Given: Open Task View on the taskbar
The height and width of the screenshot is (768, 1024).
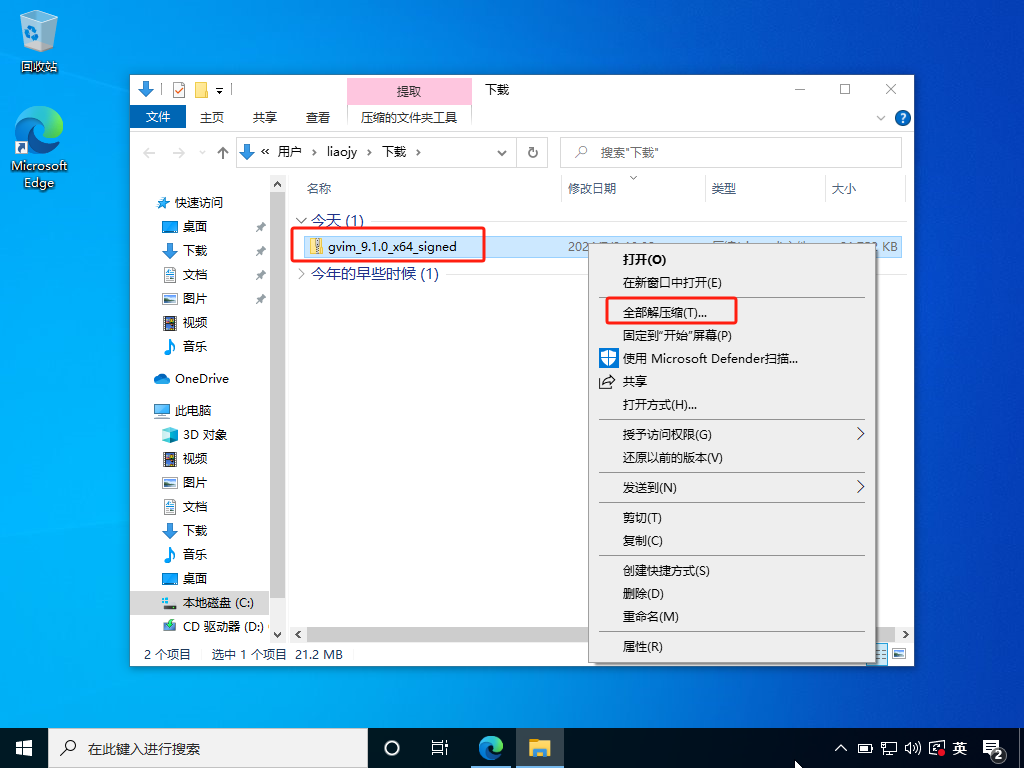Looking at the screenshot, I should pyautogui.click(x=440, y=748).
